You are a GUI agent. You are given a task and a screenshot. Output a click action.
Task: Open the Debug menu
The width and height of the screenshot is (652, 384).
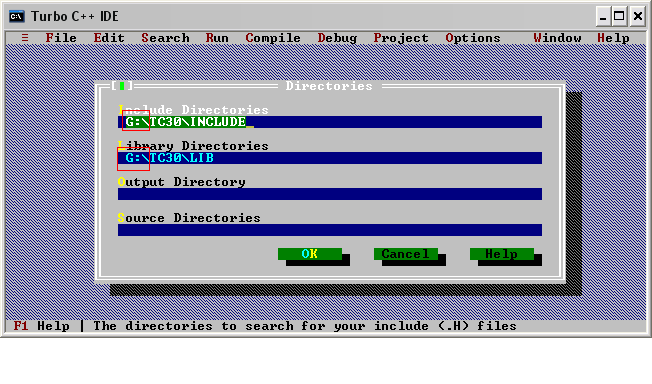(x=337, y=38)
